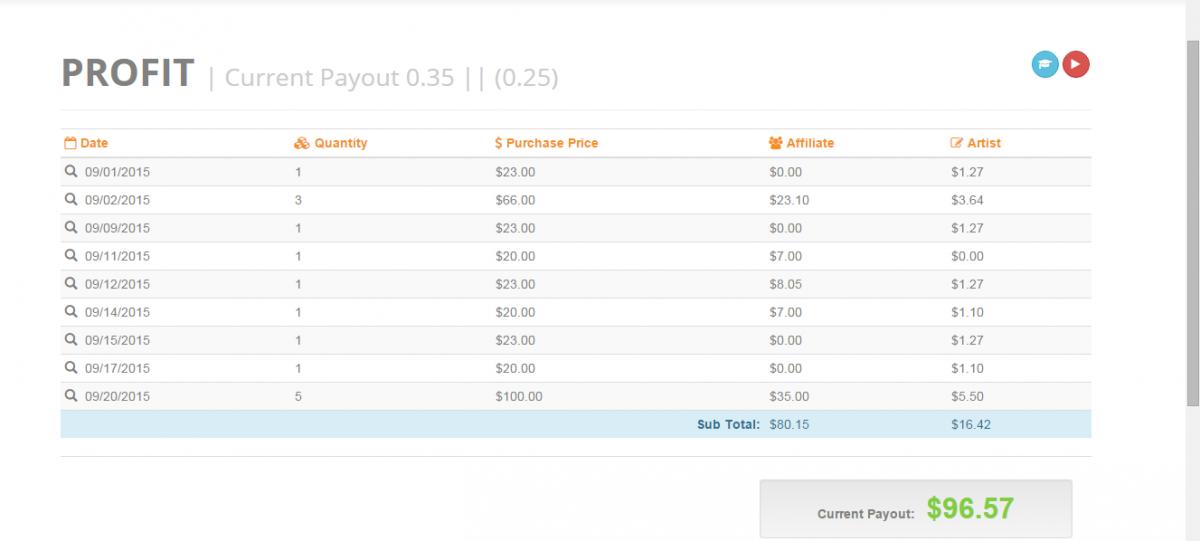Click the cubes icon beside Quantity header

point(302,143)
